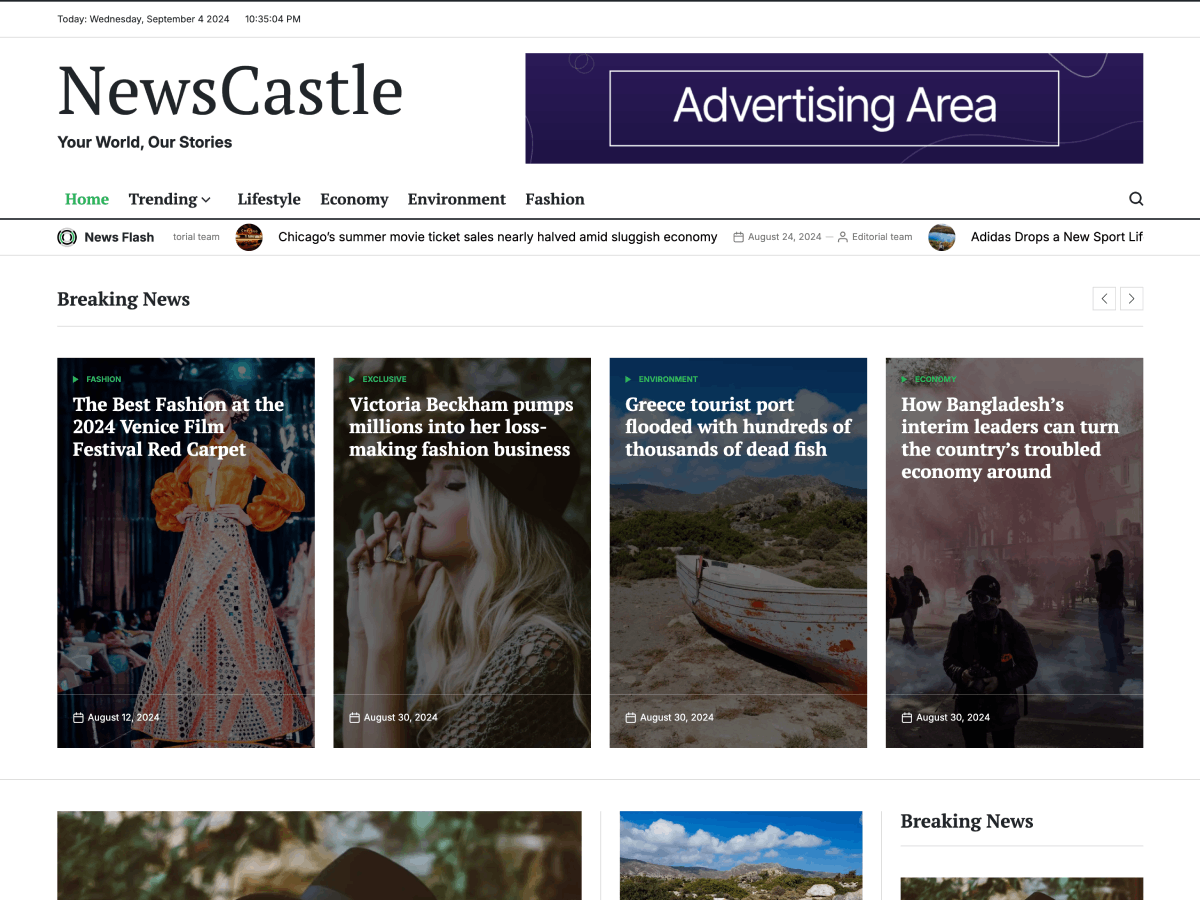
Task: Select the Home navigation item
Action: (87, 199)
